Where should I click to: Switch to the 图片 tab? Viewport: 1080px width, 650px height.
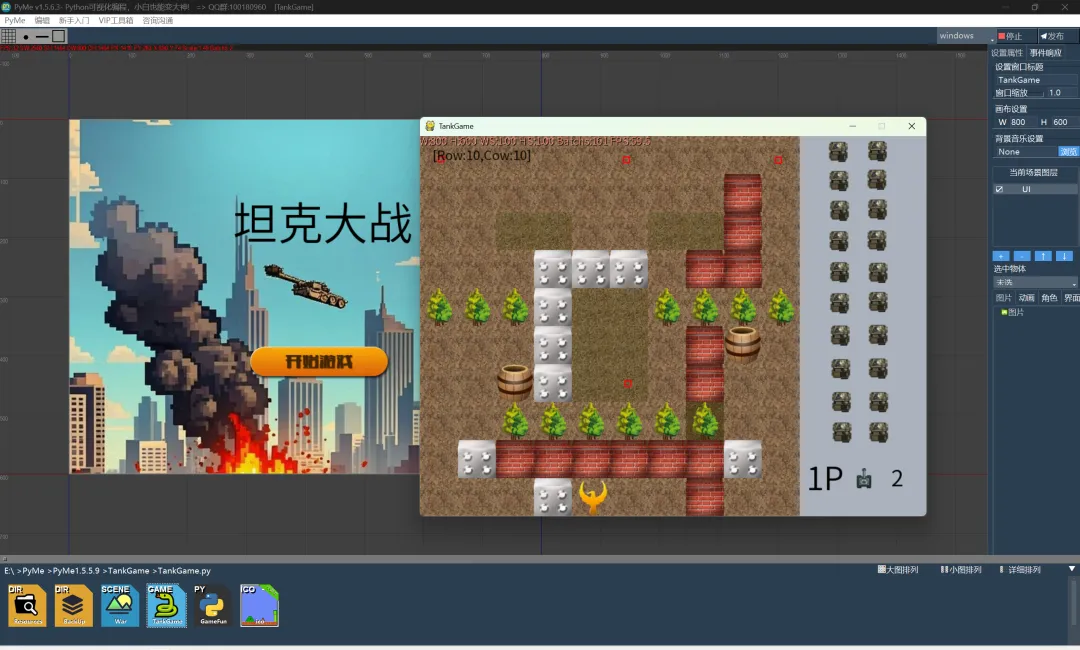[x=1004, y=298]
